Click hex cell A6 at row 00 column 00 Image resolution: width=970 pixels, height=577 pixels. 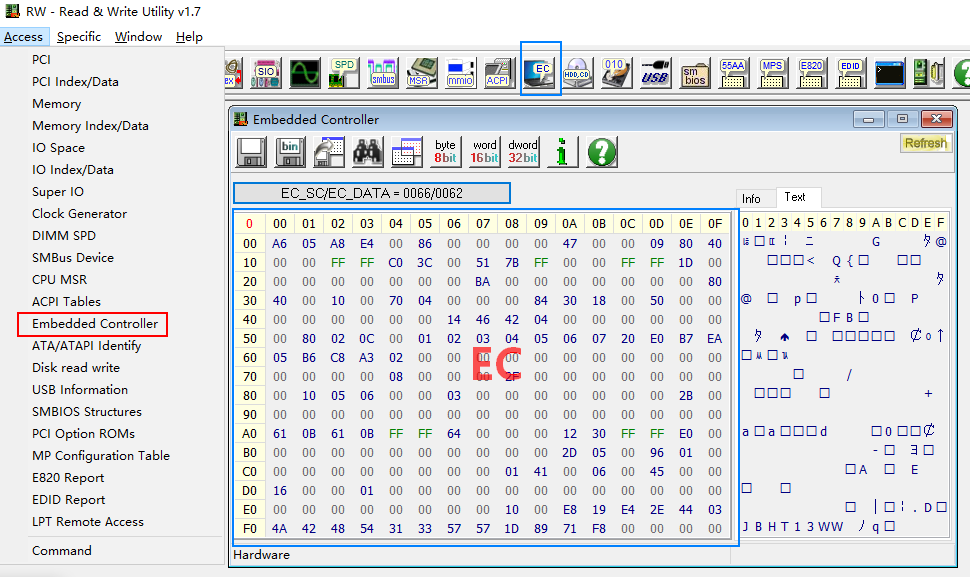(280, 244)
